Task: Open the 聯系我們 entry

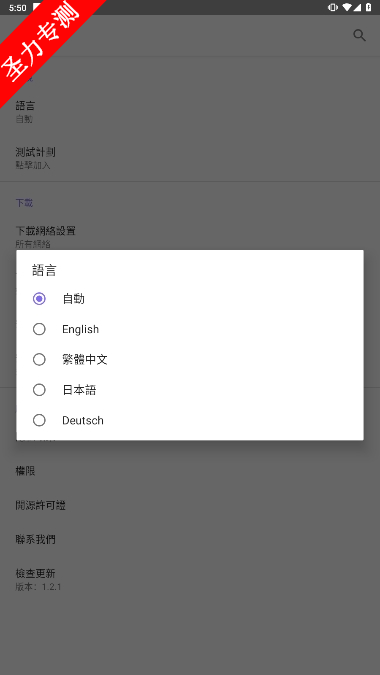Action: pyautogui.click(x=190, y=539)
